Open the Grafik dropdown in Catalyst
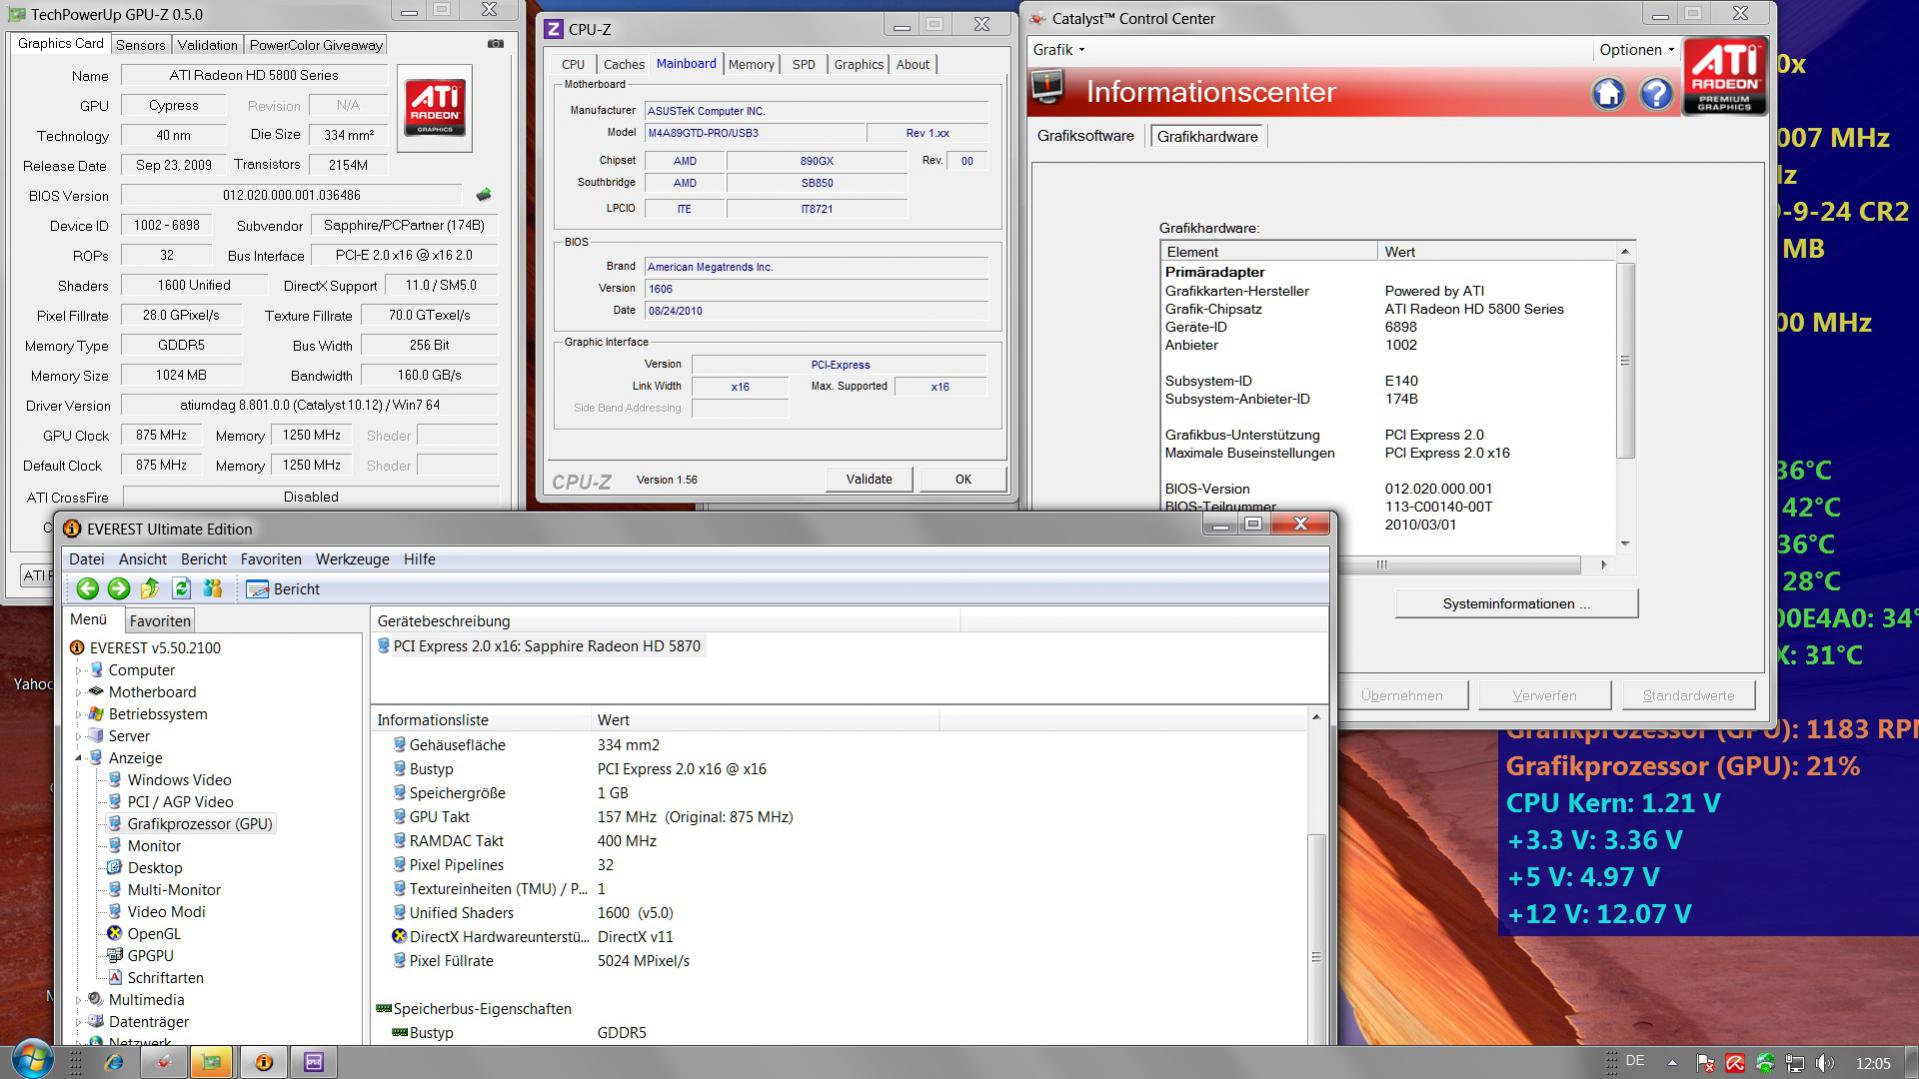 (x=1058, y=50)
